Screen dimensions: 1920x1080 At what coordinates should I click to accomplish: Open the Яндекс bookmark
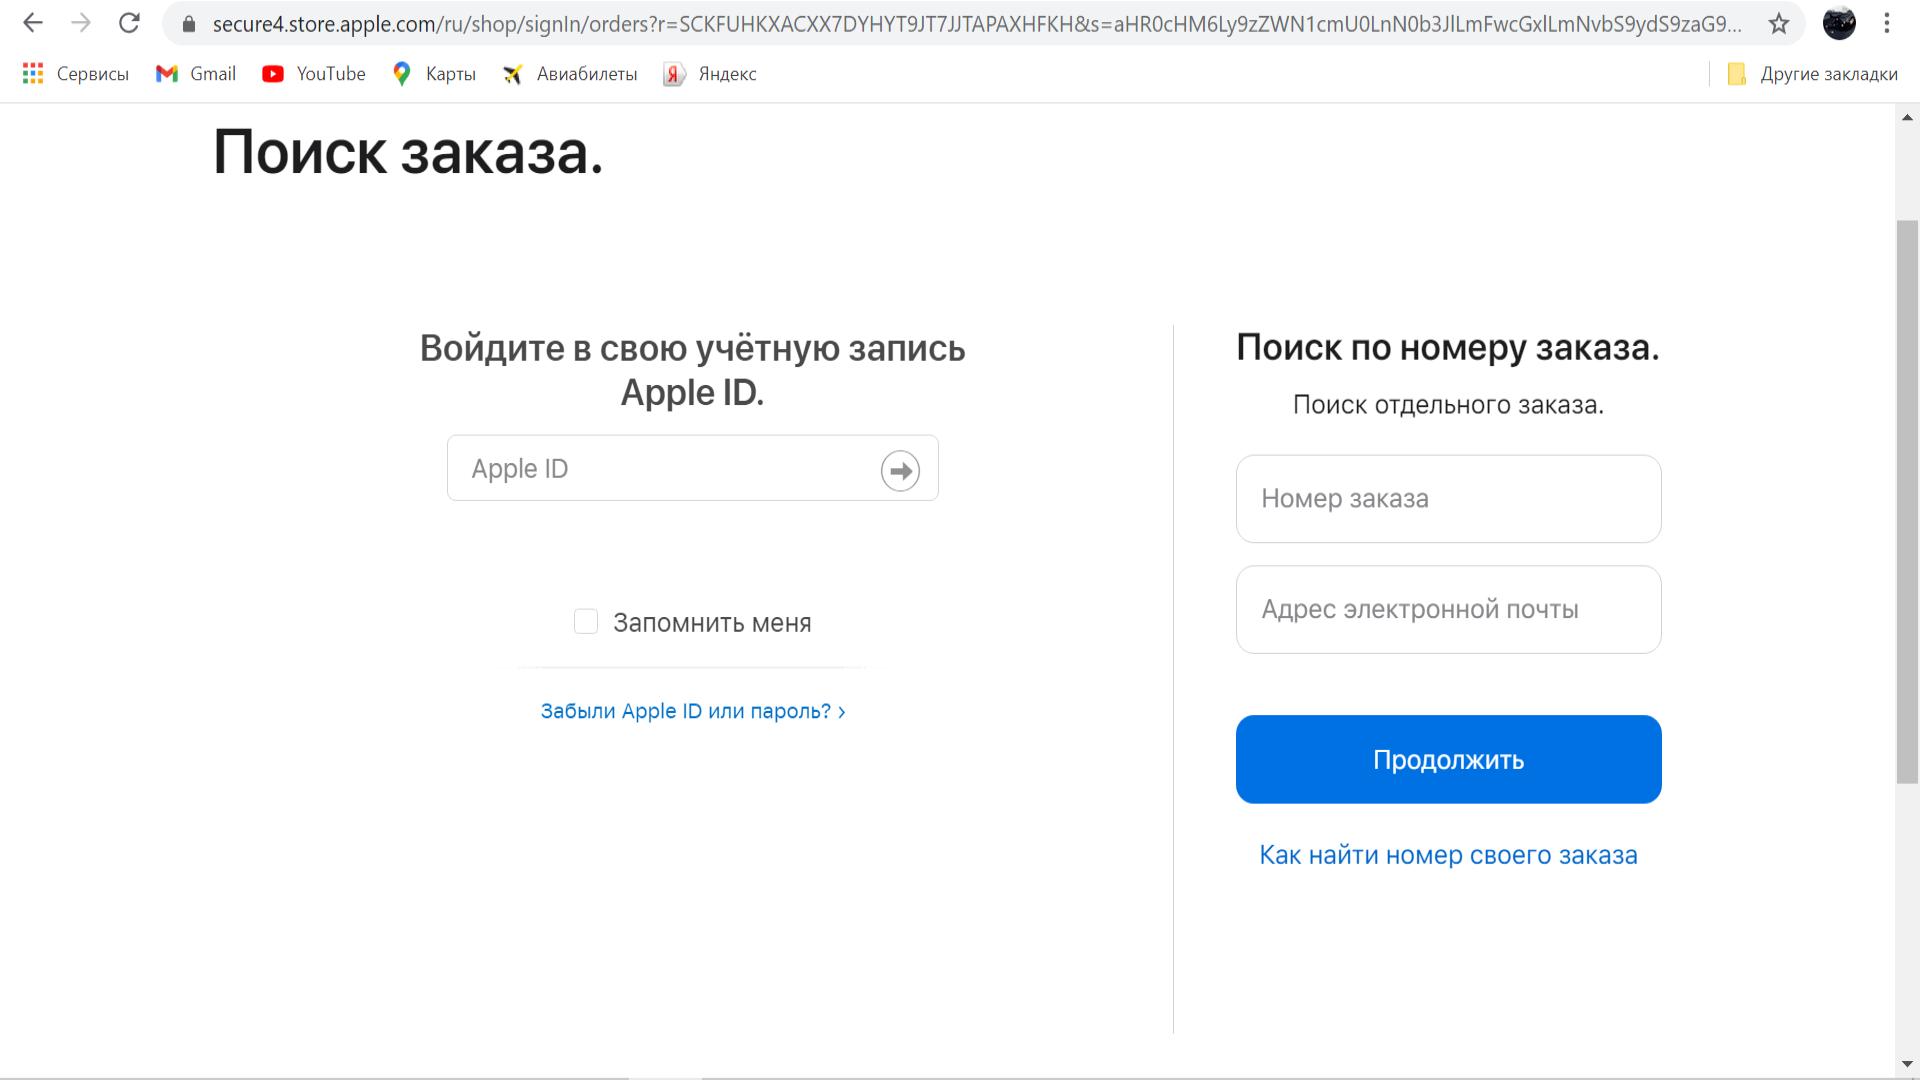tap(710, 73)
